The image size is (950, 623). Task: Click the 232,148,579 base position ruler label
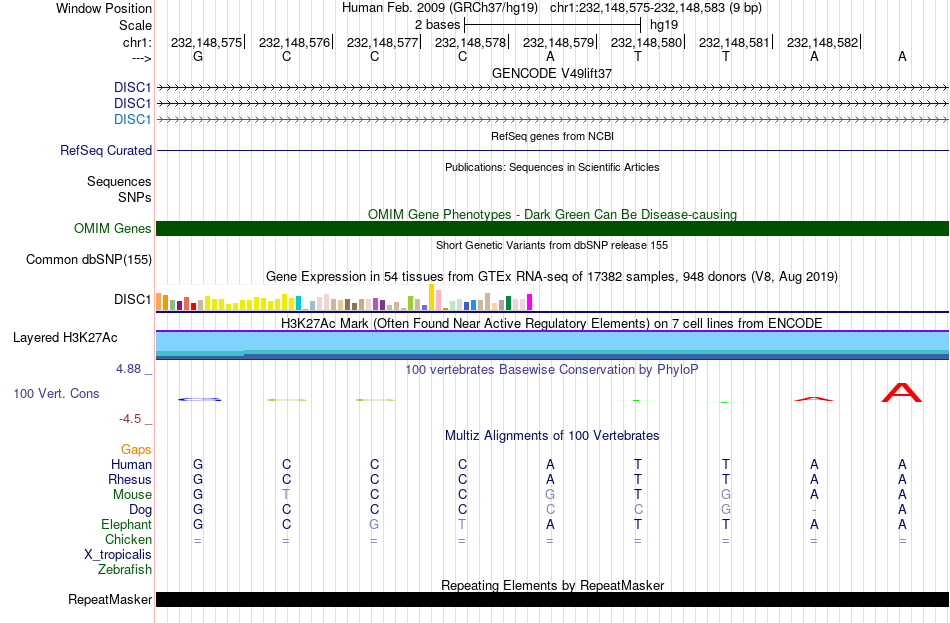[559, 42]
